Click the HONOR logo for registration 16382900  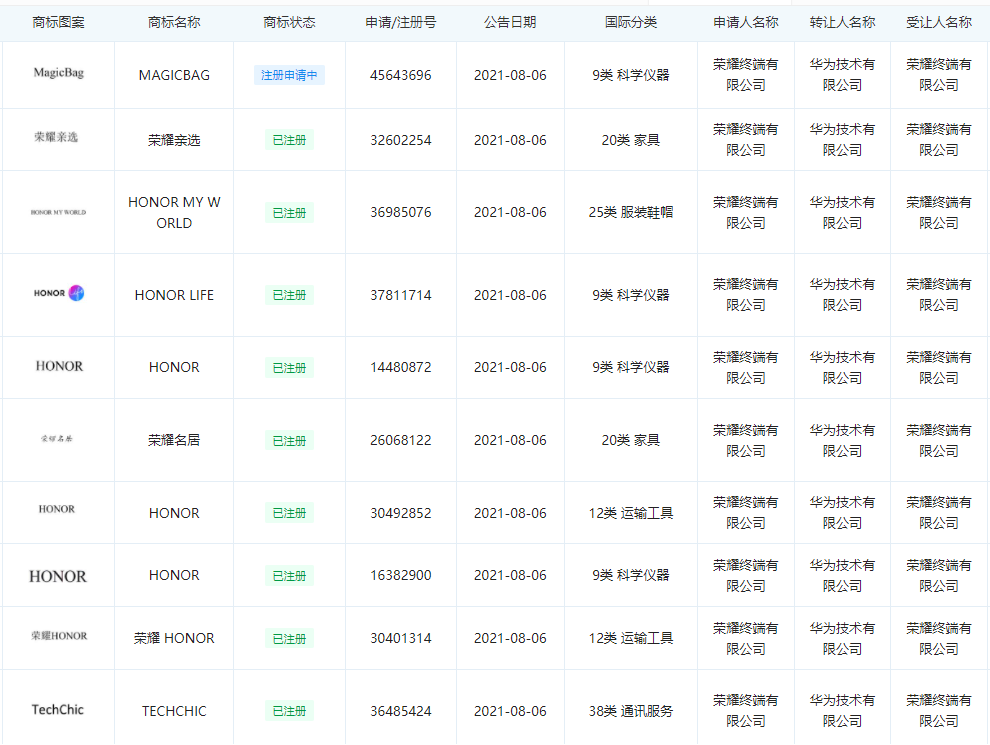[58, 576]
